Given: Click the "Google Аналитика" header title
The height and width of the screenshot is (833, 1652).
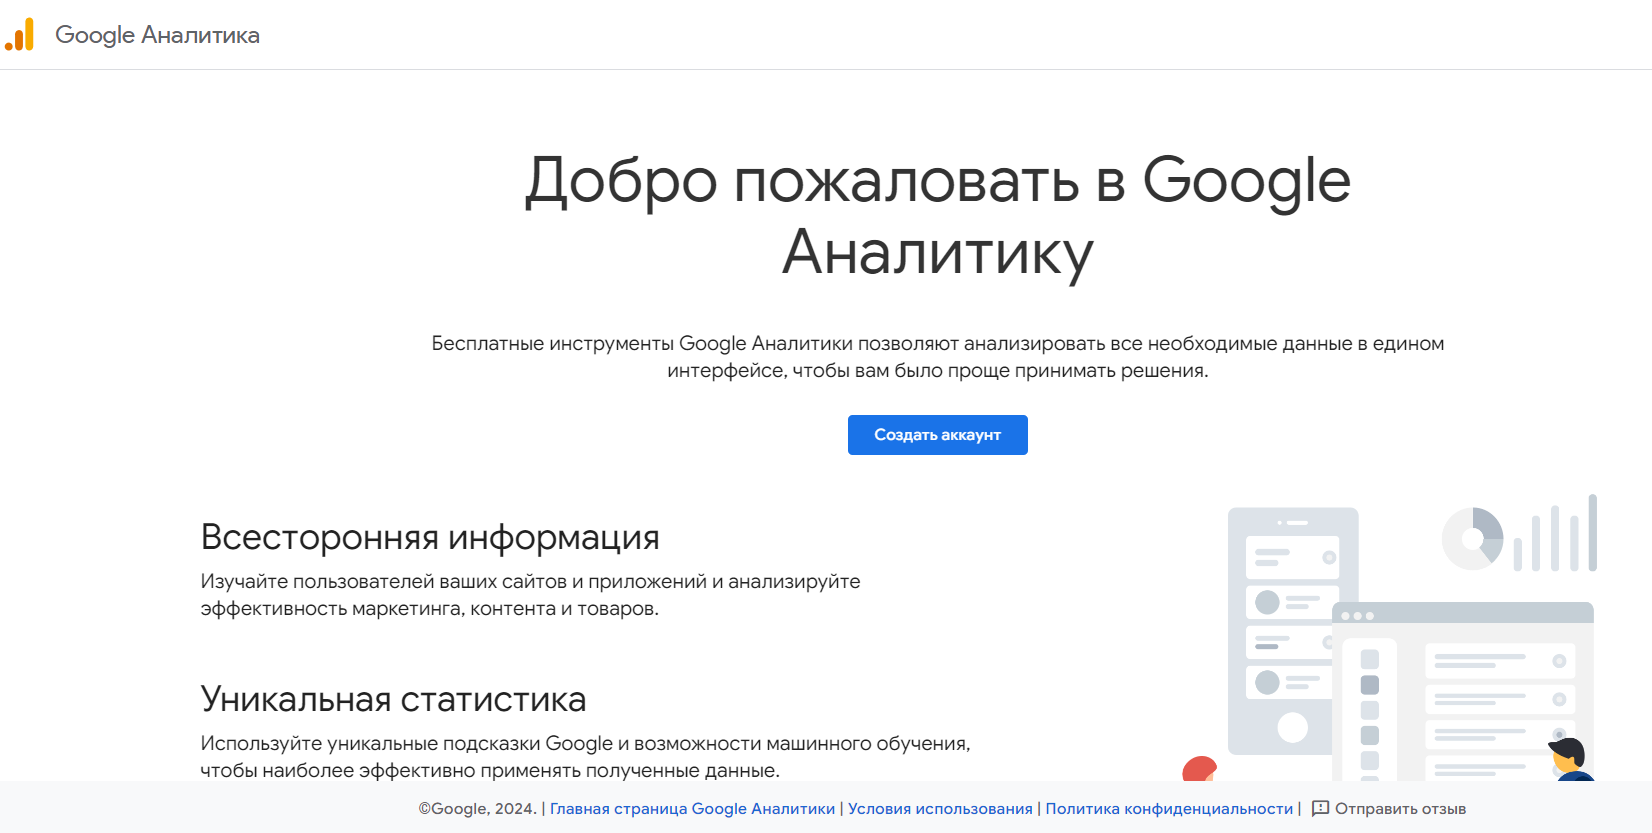Looking at the screenshot, I should click(x=157, y=35).
